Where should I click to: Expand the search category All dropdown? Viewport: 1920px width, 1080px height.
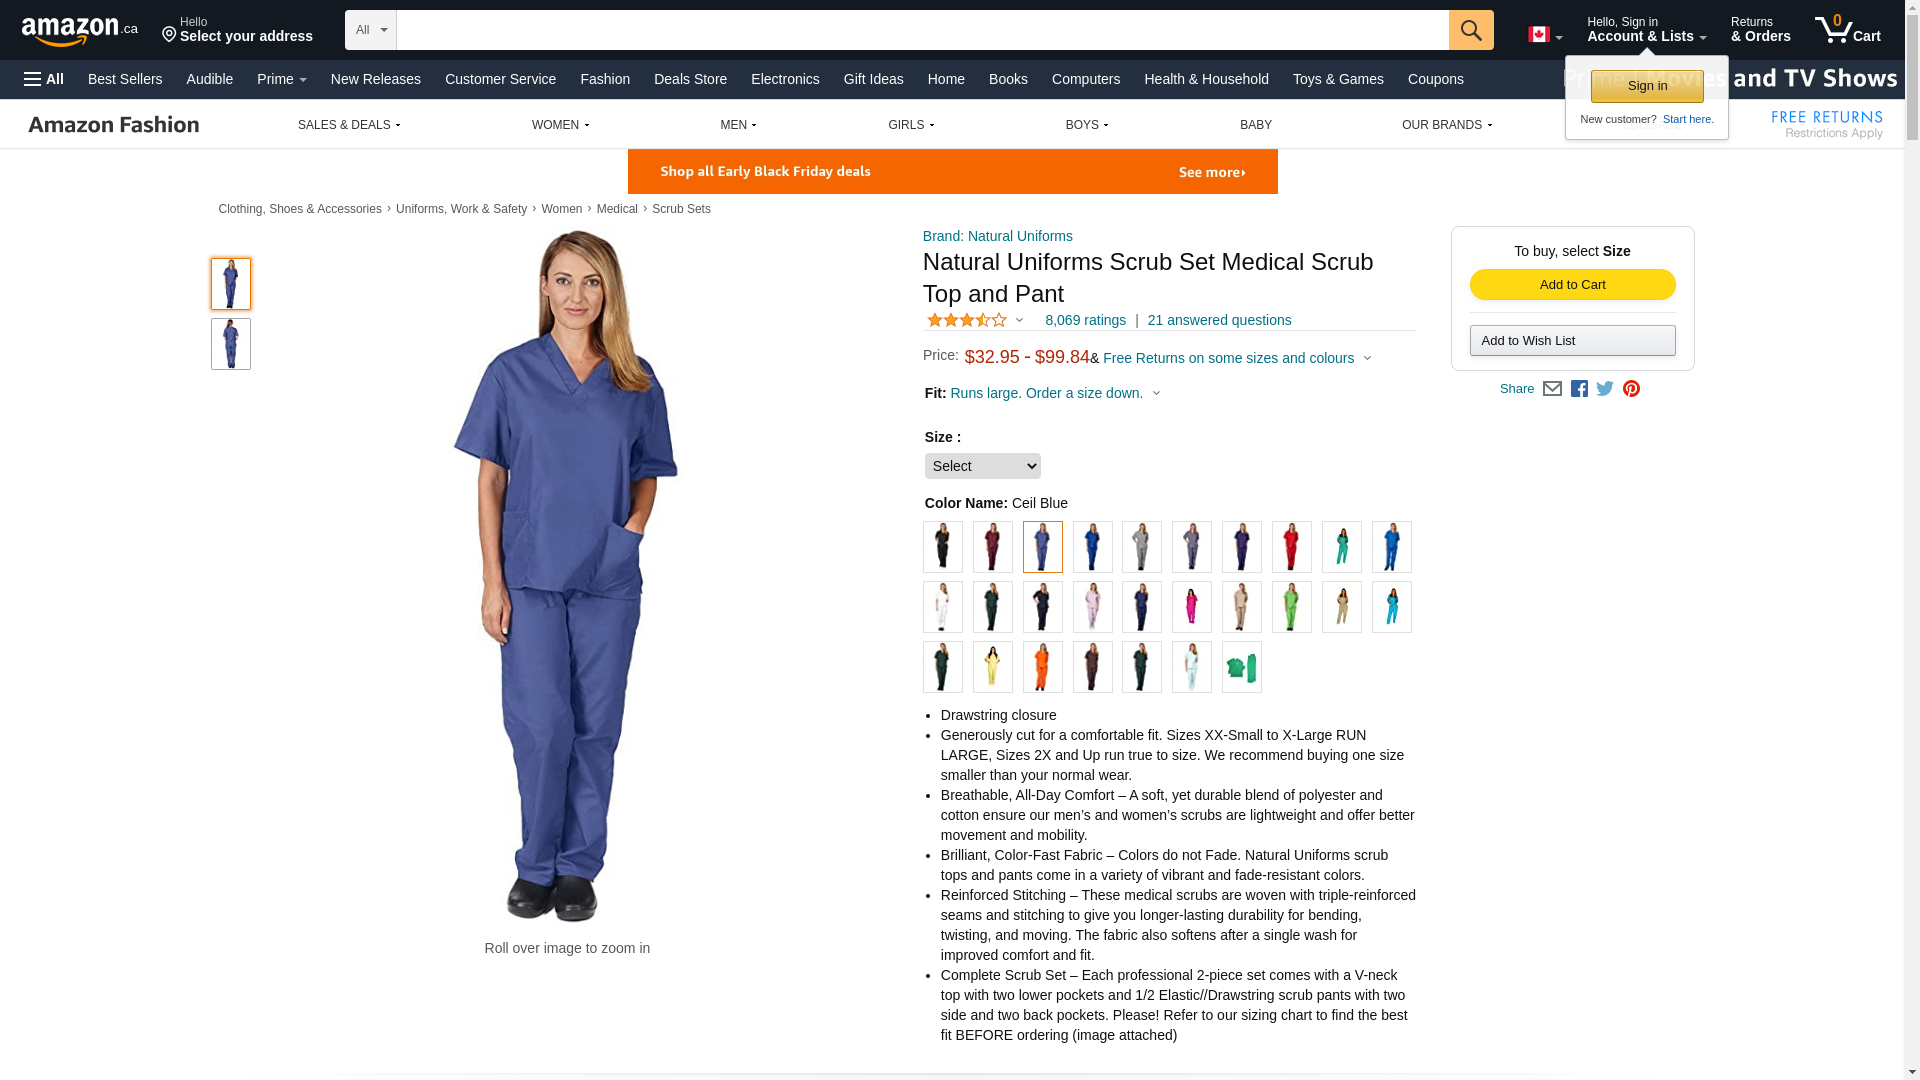click(371, 30)
